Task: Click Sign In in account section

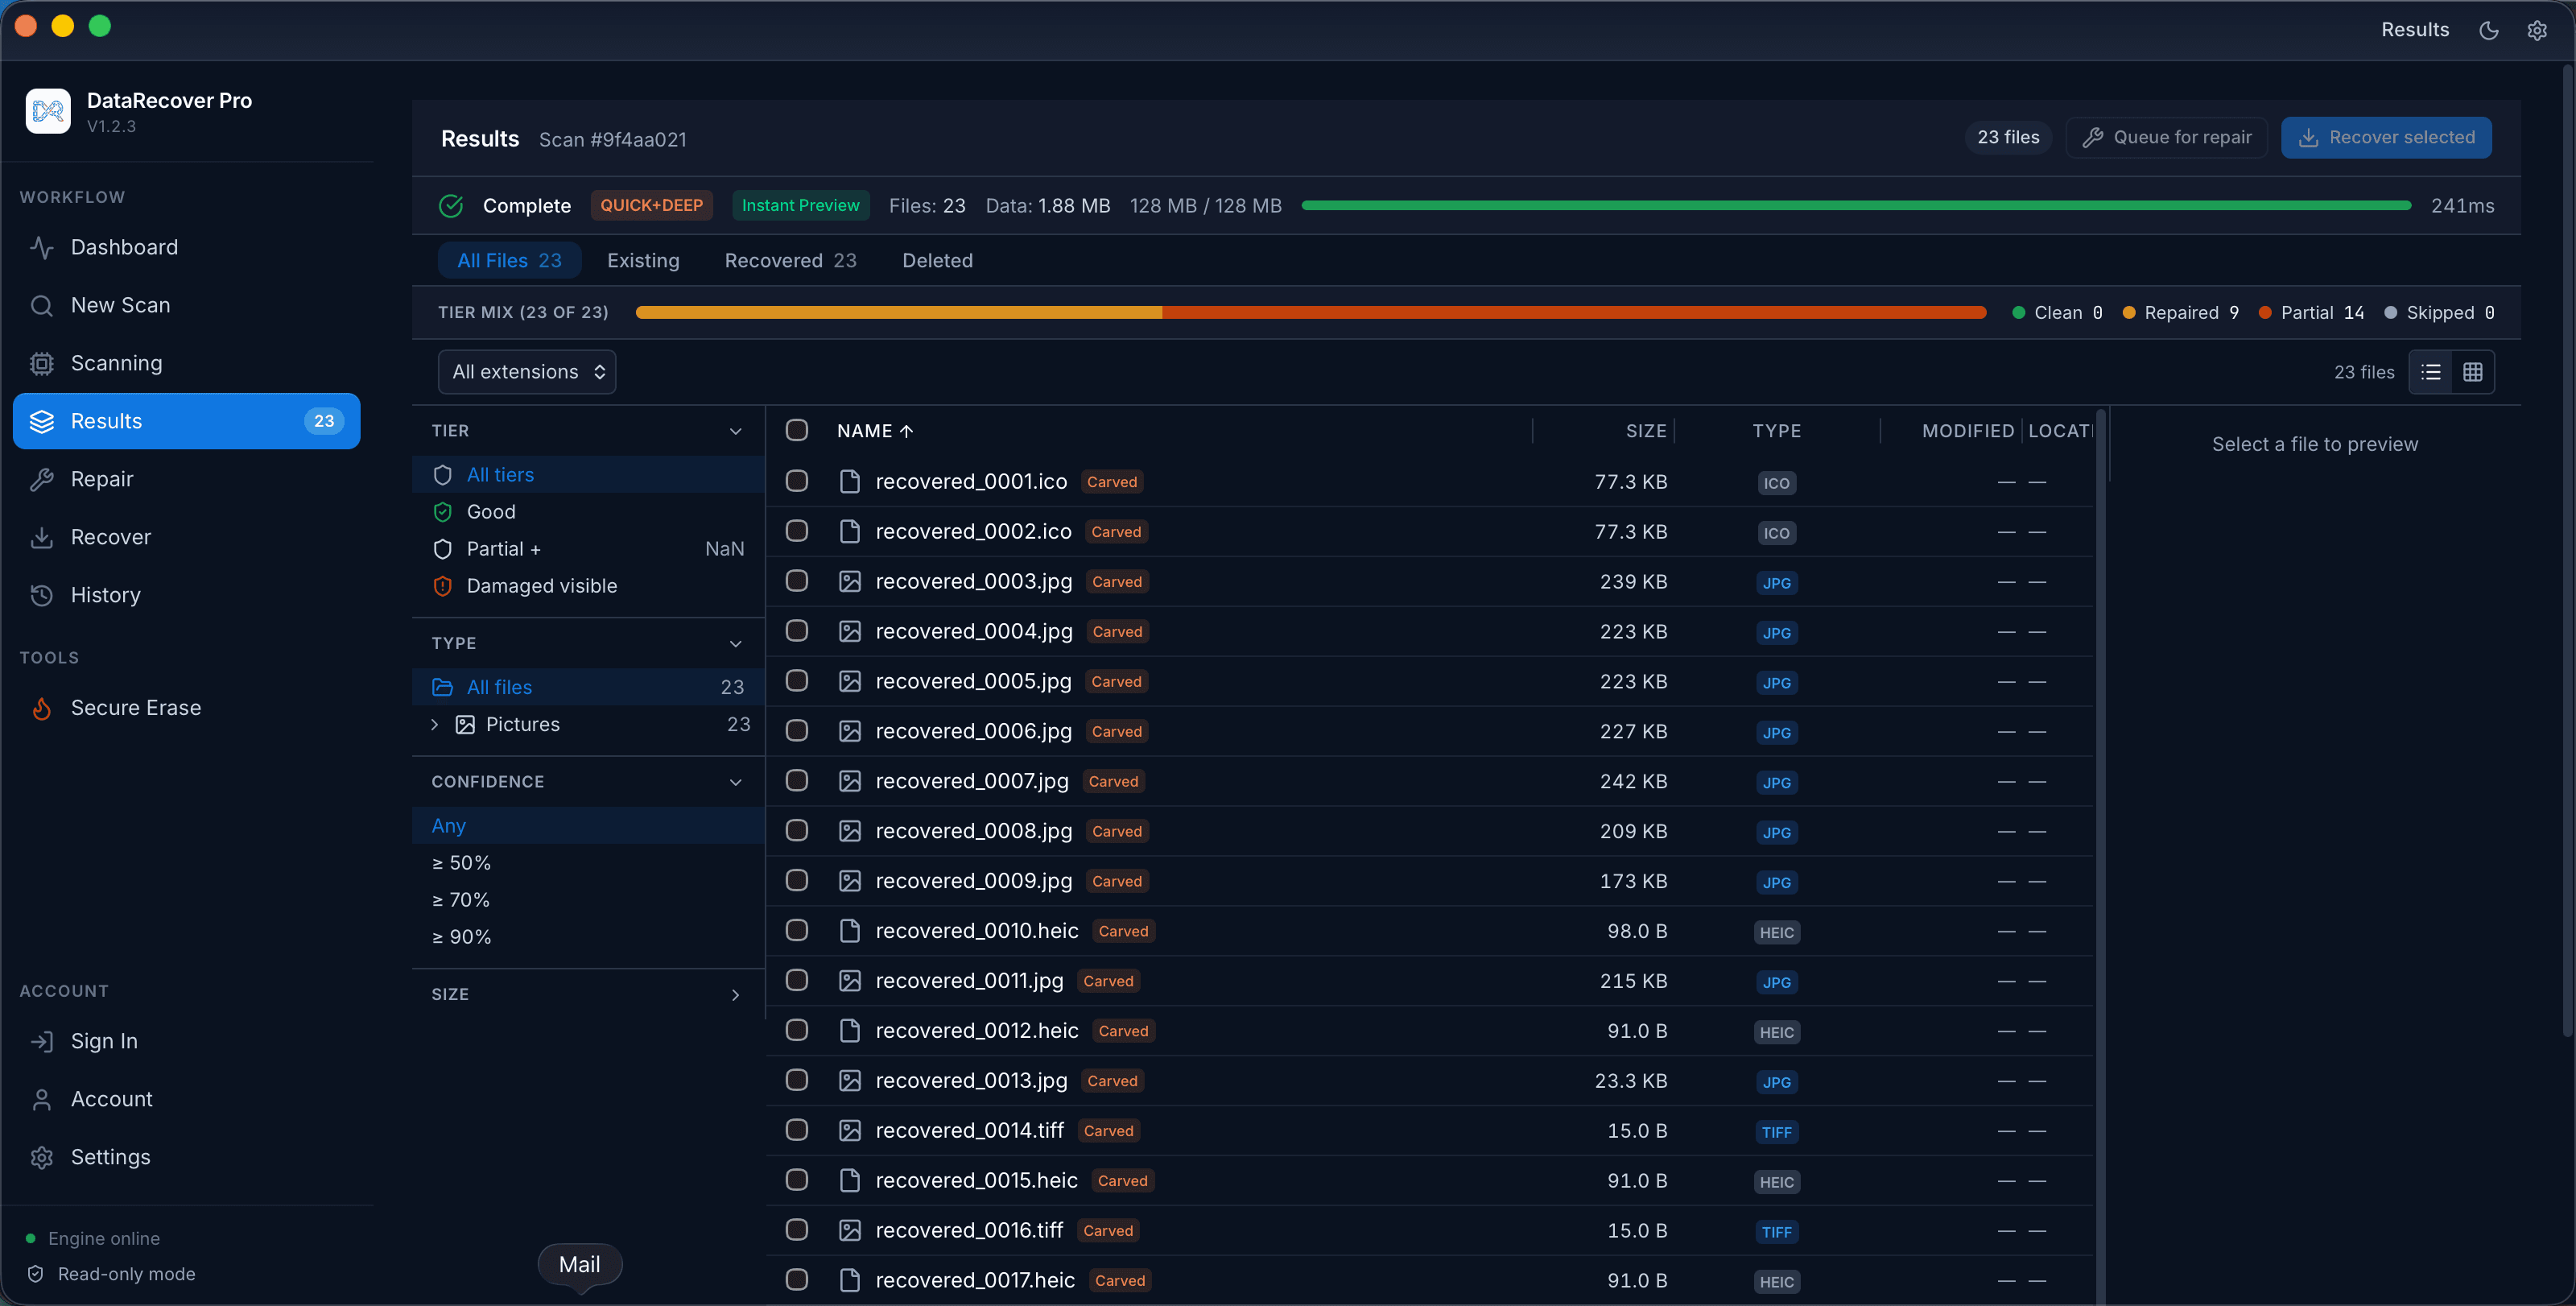Action: pos(186,1041)
